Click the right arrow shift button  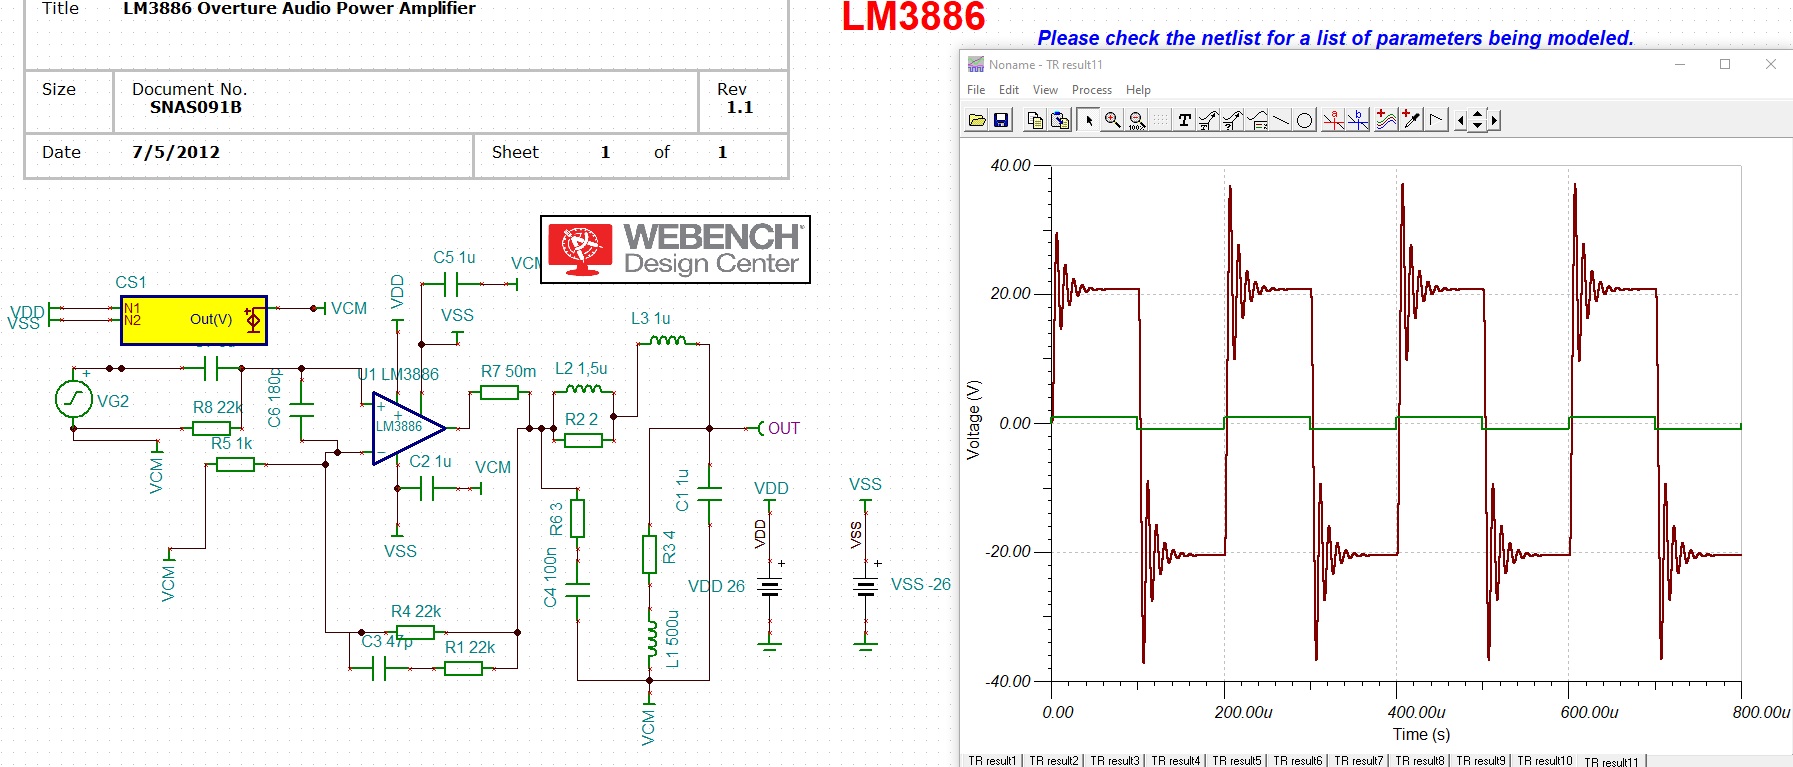(x=1494, y=120)
